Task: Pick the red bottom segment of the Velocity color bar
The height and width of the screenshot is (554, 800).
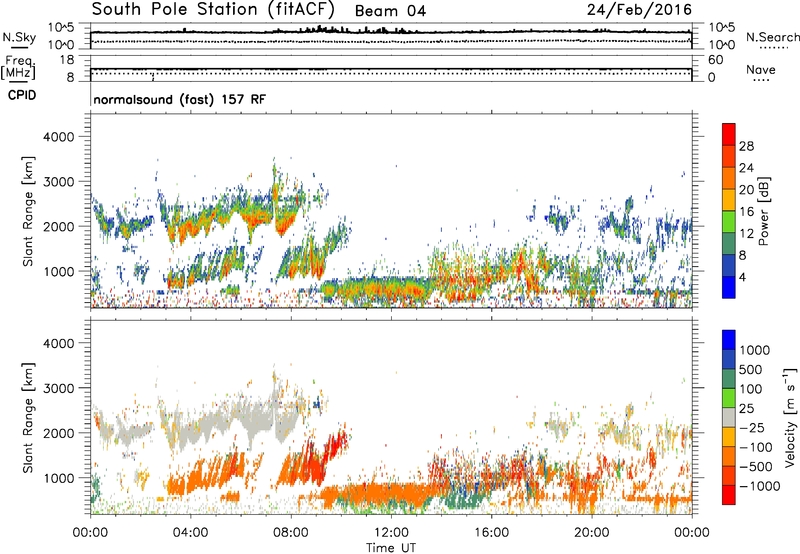Action: pyautogui.click(x=729, y=495)
